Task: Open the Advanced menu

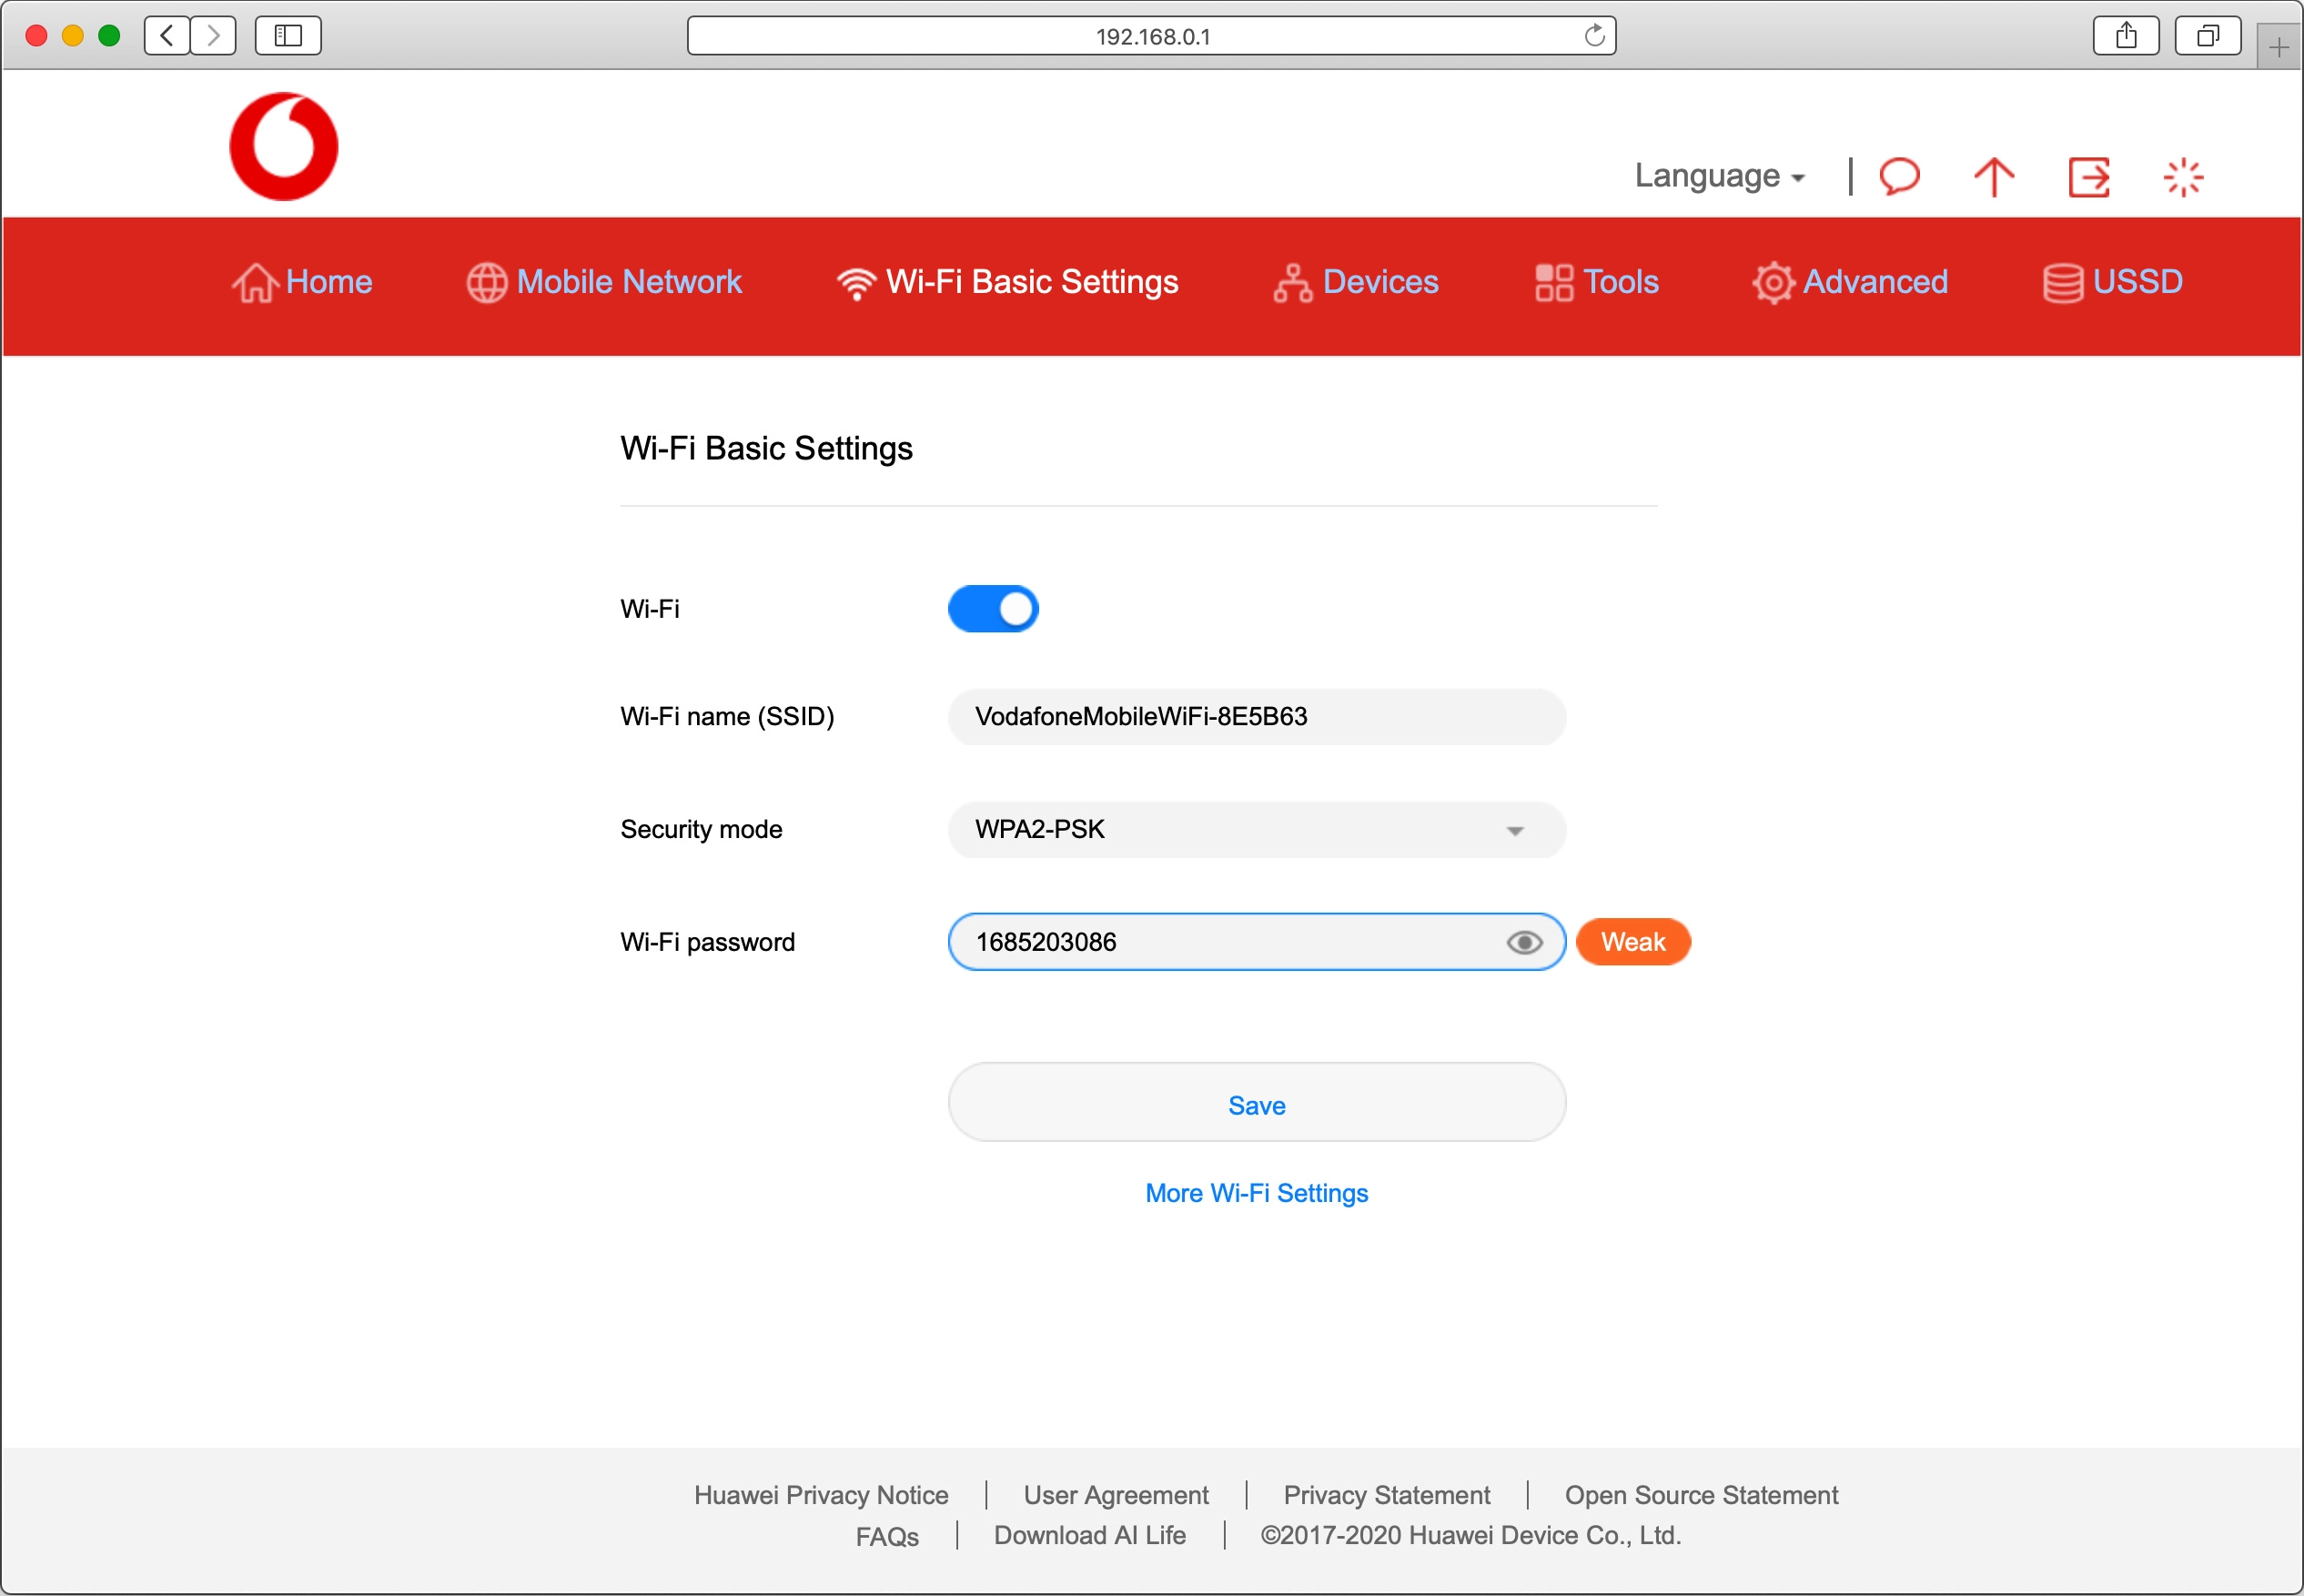Action: point(1850,282)
